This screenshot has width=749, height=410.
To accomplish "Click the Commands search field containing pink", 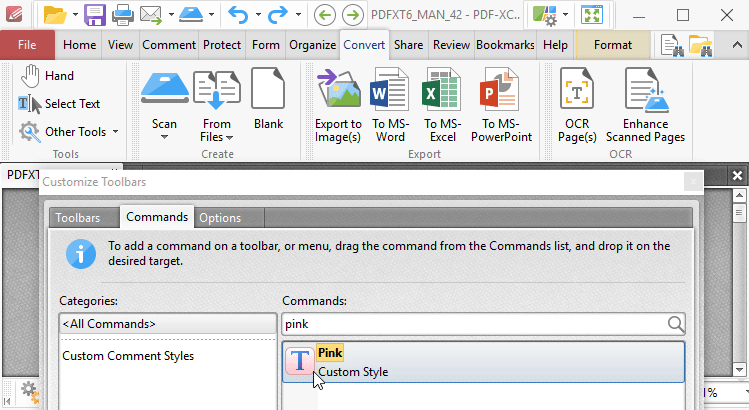I will (472, 323).
